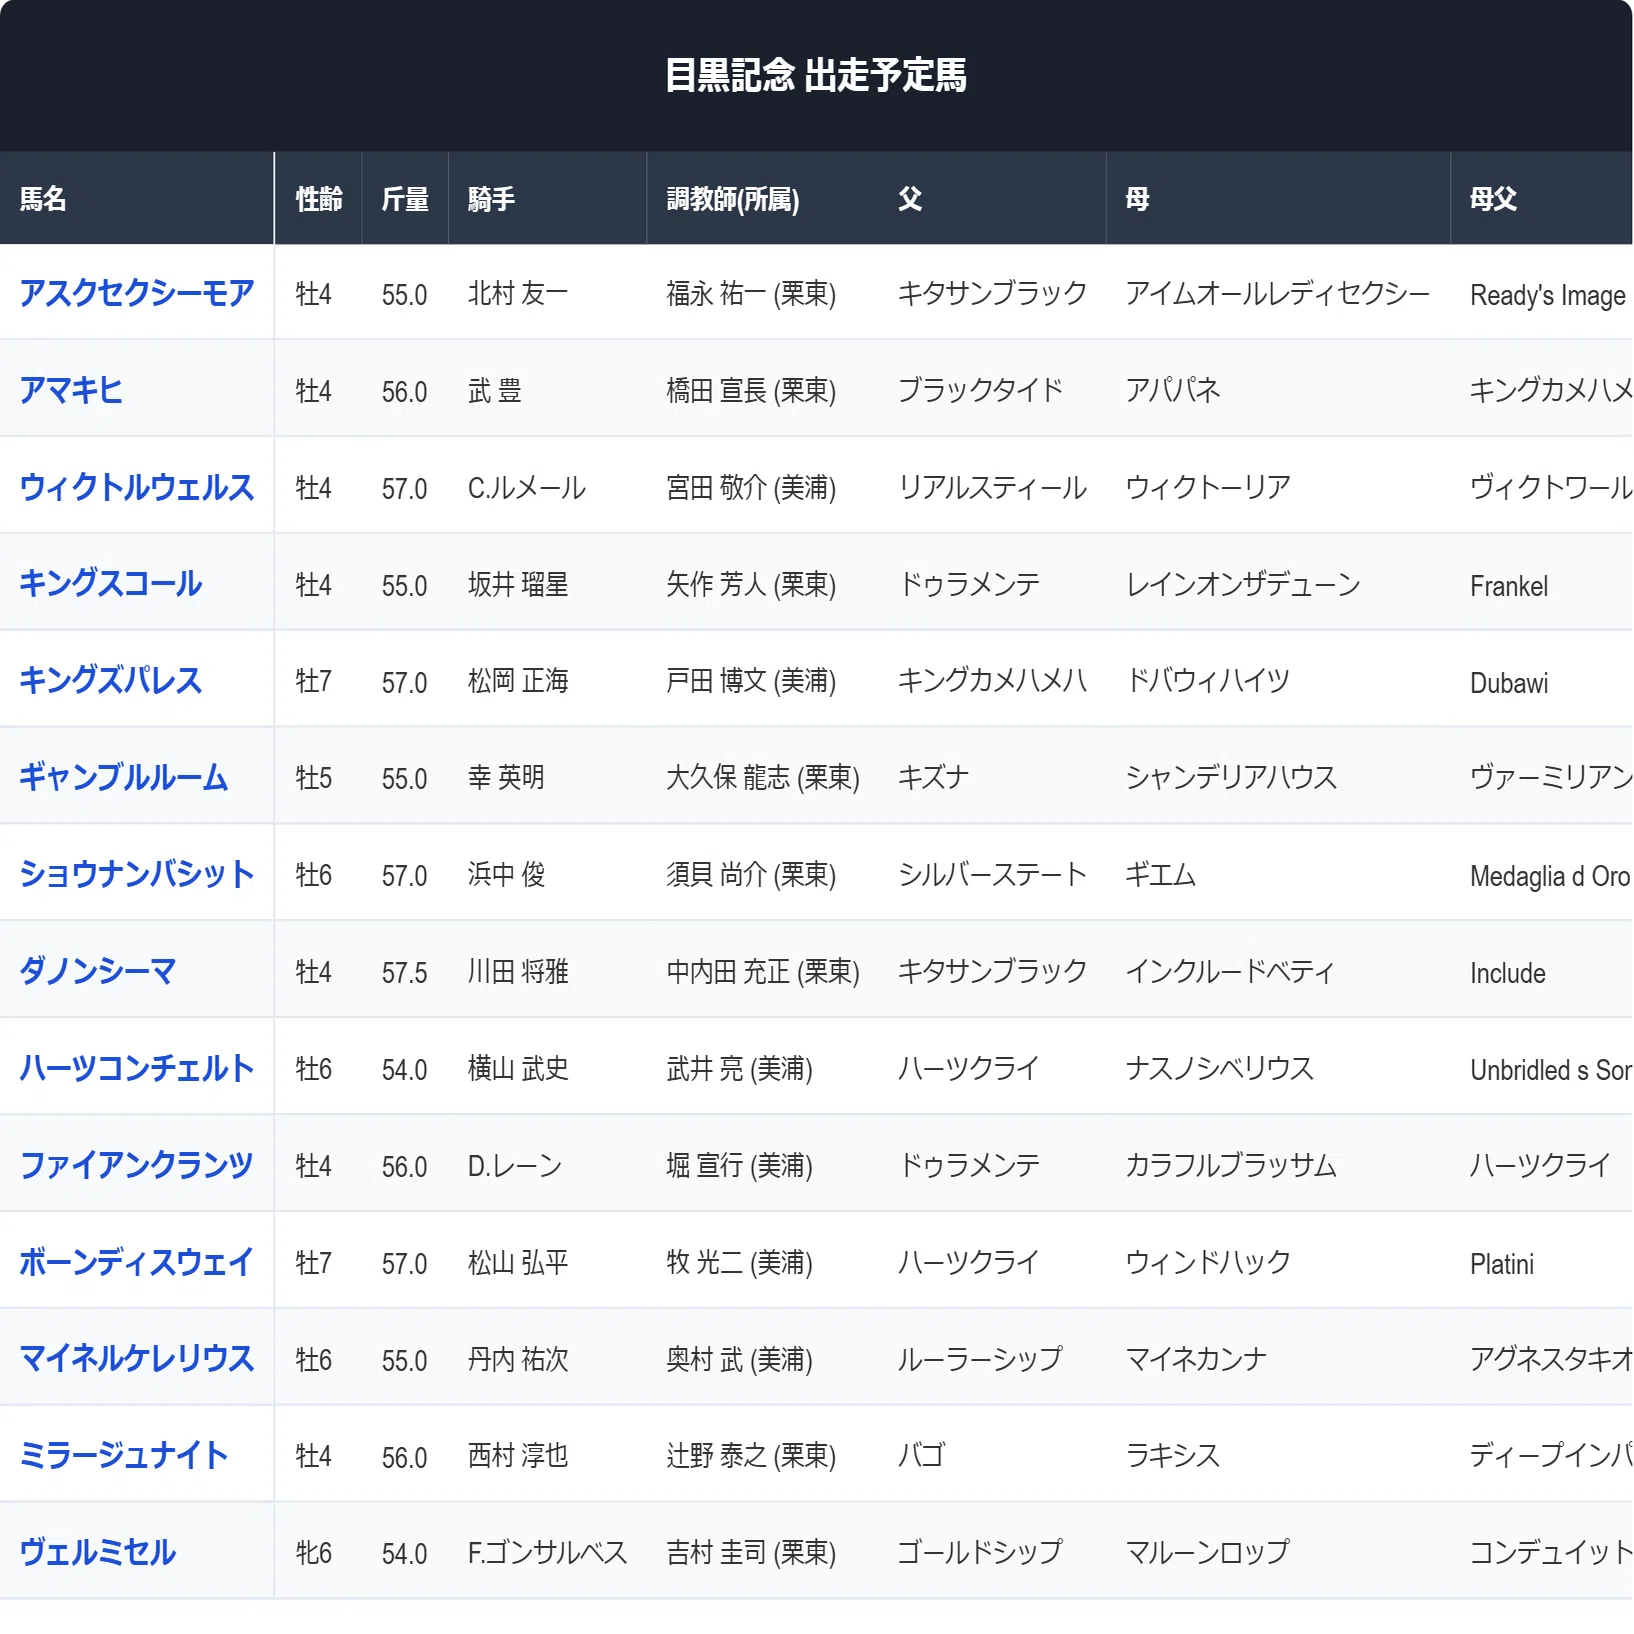The width and height of the screenshot is (1634, 1634).
Task: Click the 斤量 column header
Action: (x=405, y=198)
